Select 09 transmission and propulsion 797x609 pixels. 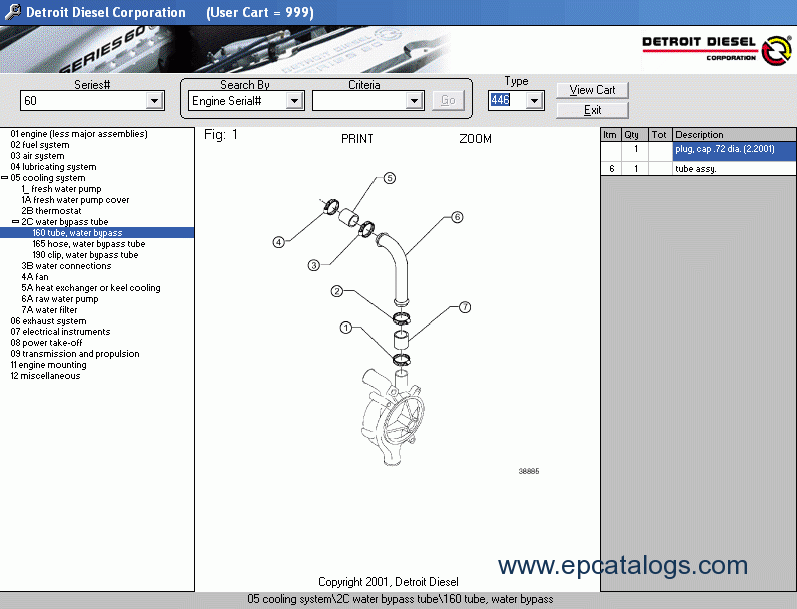click(75, 354)
